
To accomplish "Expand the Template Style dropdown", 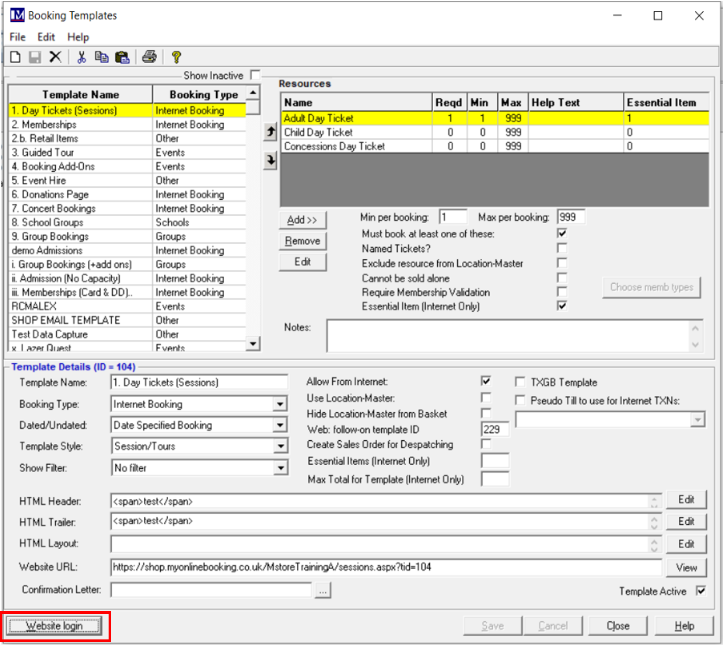I will click(280, 446).
